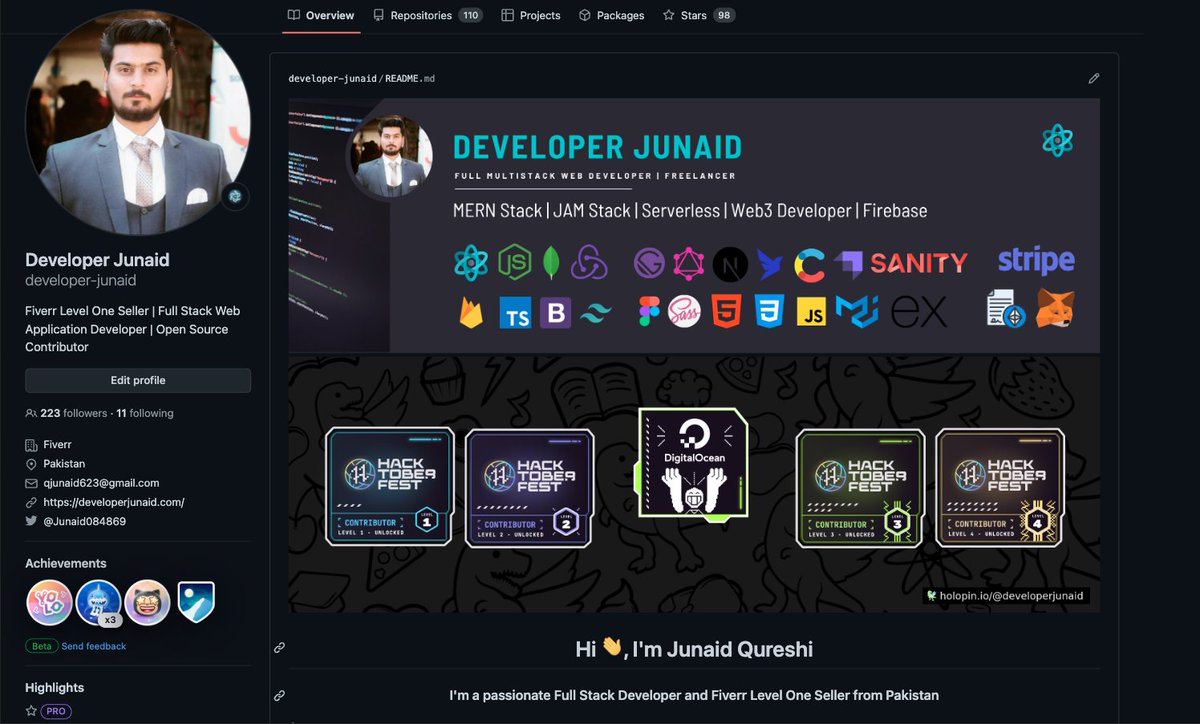Open the Projects tab
This screenshot has height=724, width=1200.
[531, 15]
